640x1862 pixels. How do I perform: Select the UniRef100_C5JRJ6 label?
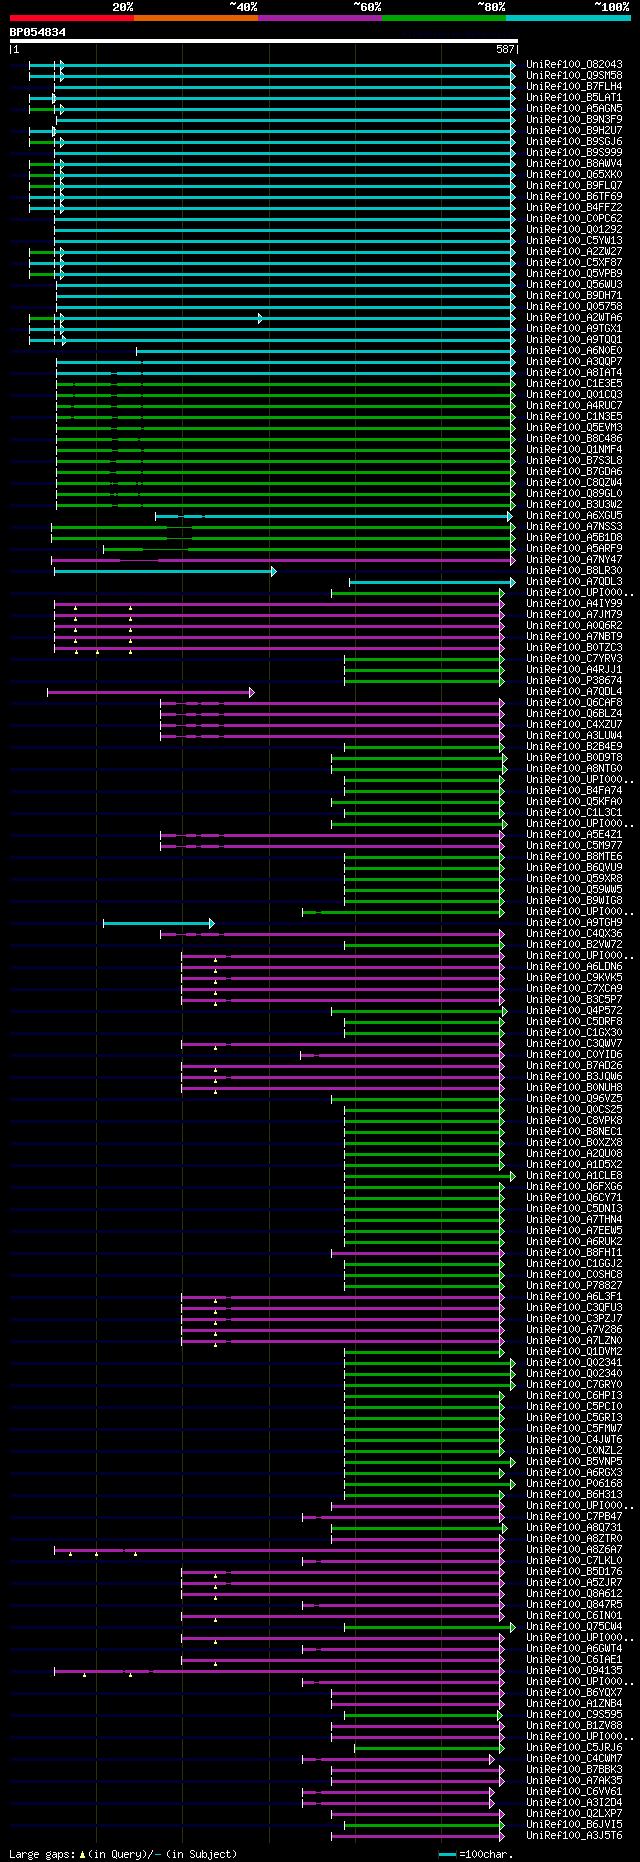[x=574, y=1747]
